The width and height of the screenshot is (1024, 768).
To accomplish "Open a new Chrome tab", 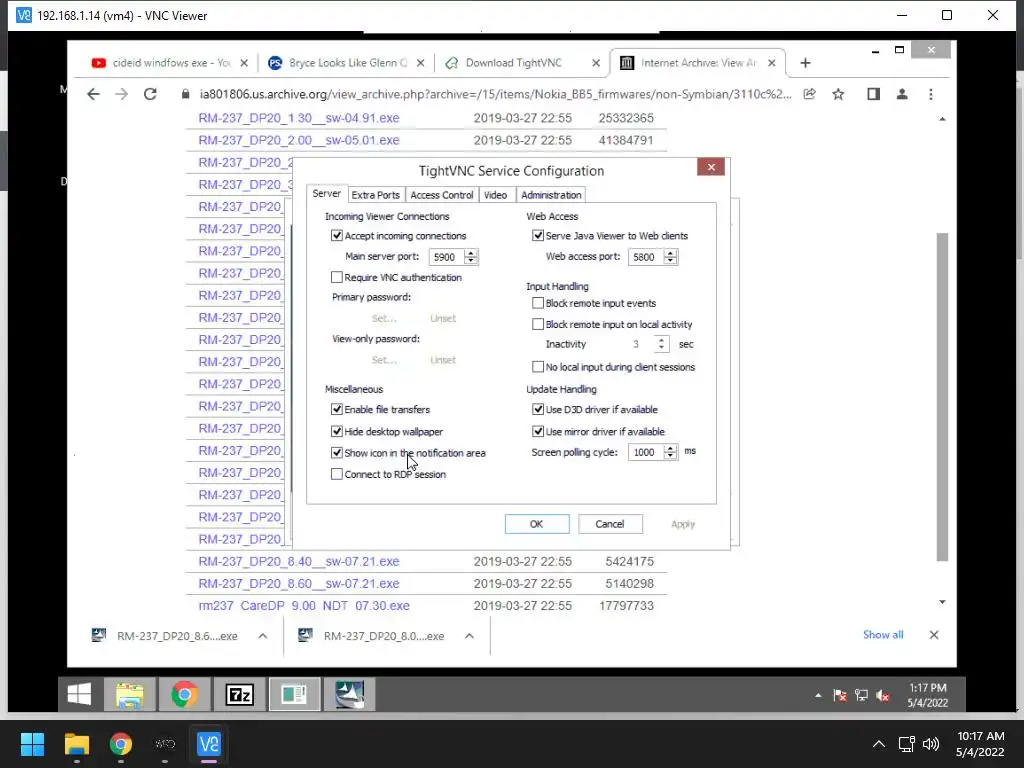I will pos(805,63).
